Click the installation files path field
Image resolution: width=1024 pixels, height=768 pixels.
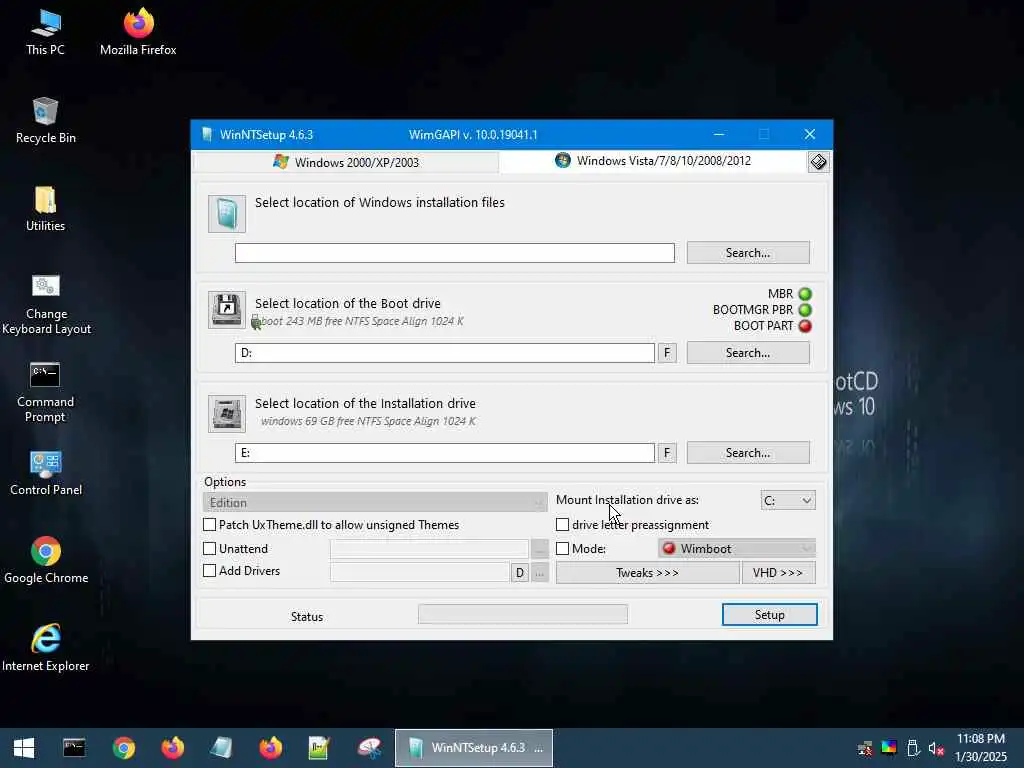click(455, 253)
